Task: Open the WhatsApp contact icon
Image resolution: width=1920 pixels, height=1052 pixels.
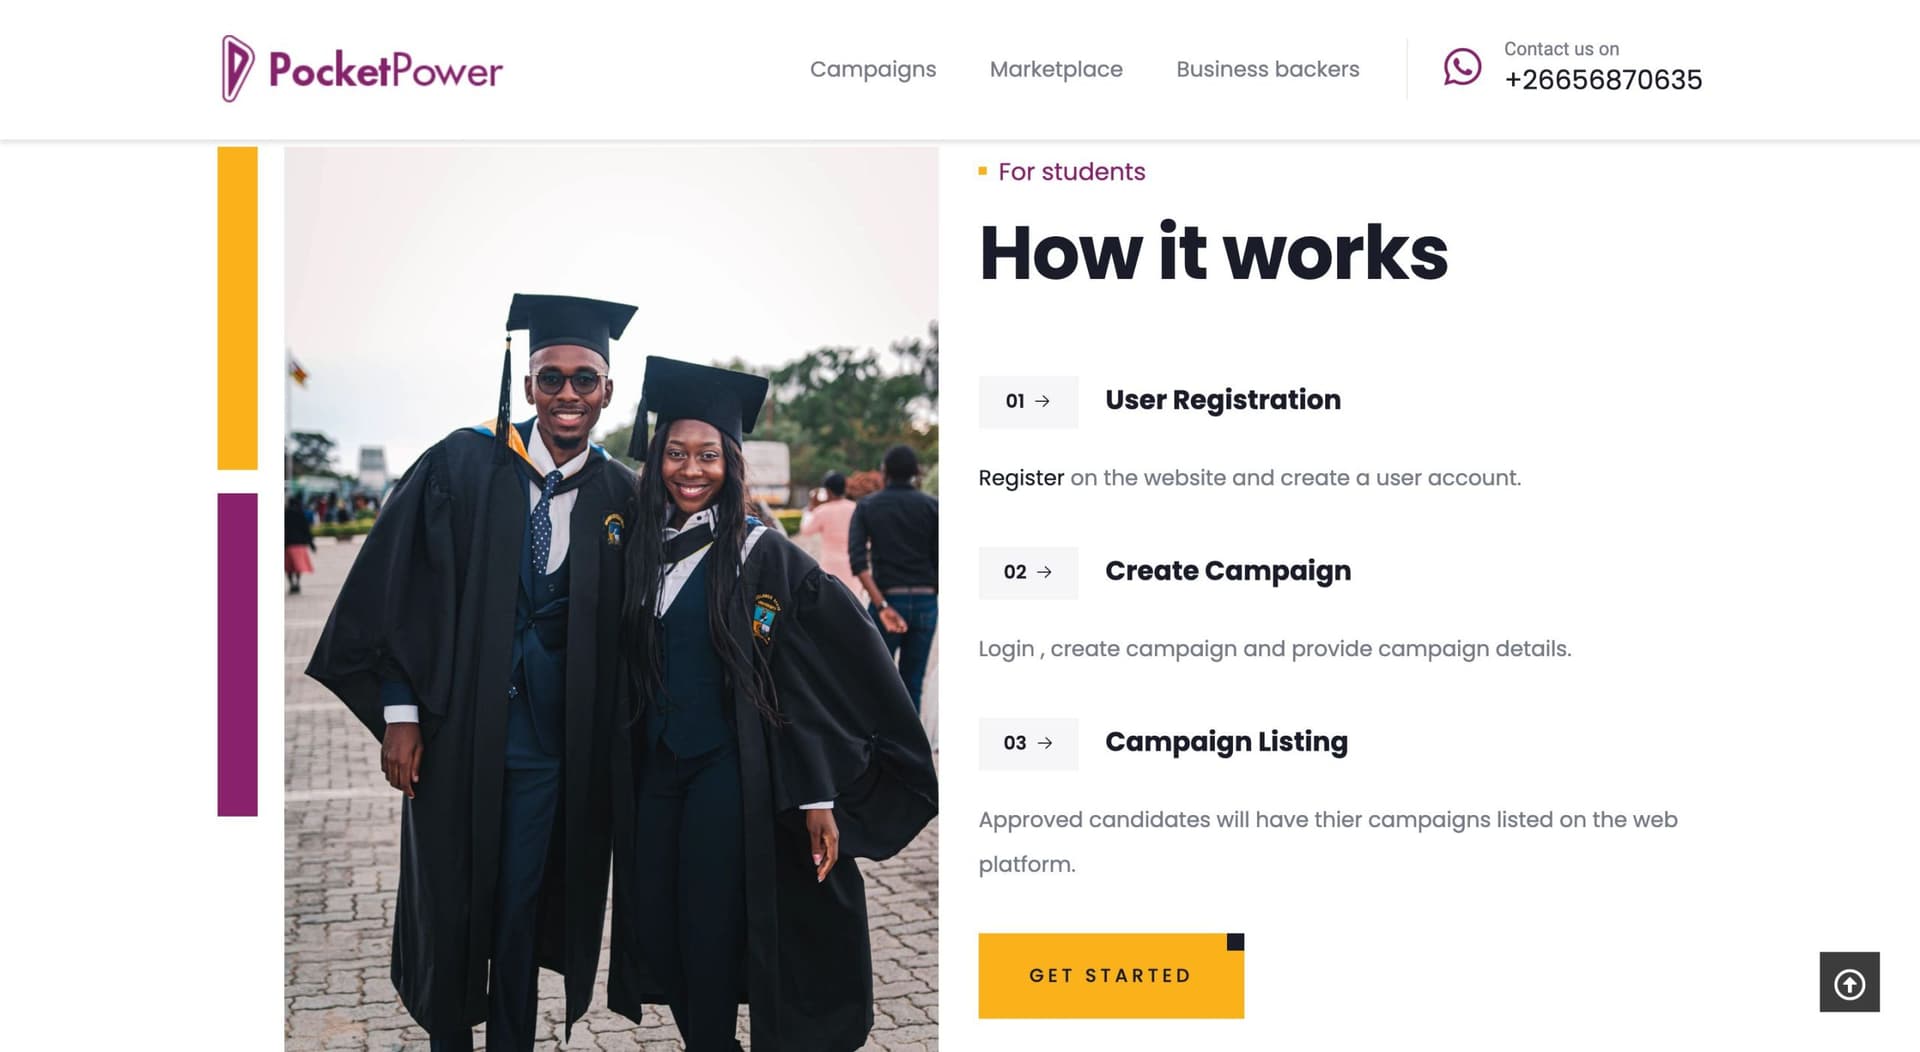Action: (1461, 67)
